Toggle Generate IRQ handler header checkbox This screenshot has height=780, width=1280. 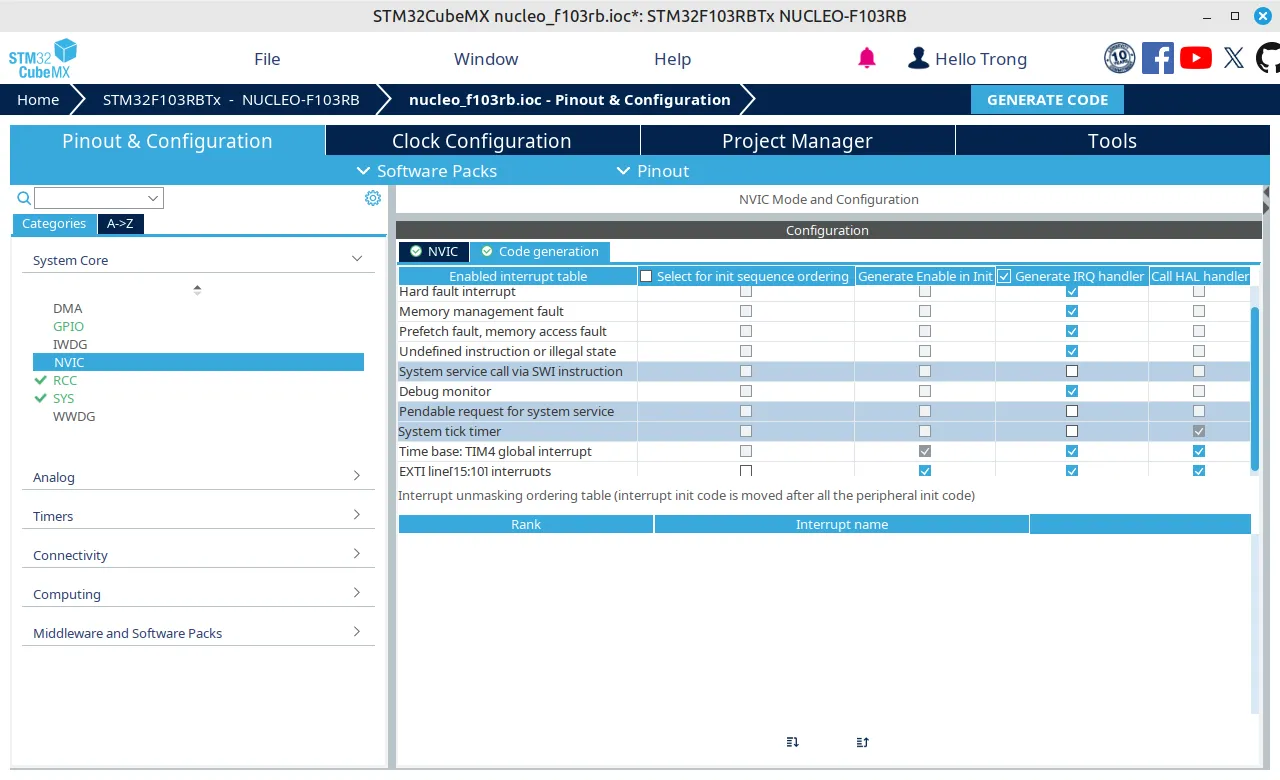(x=1004, y=276)
